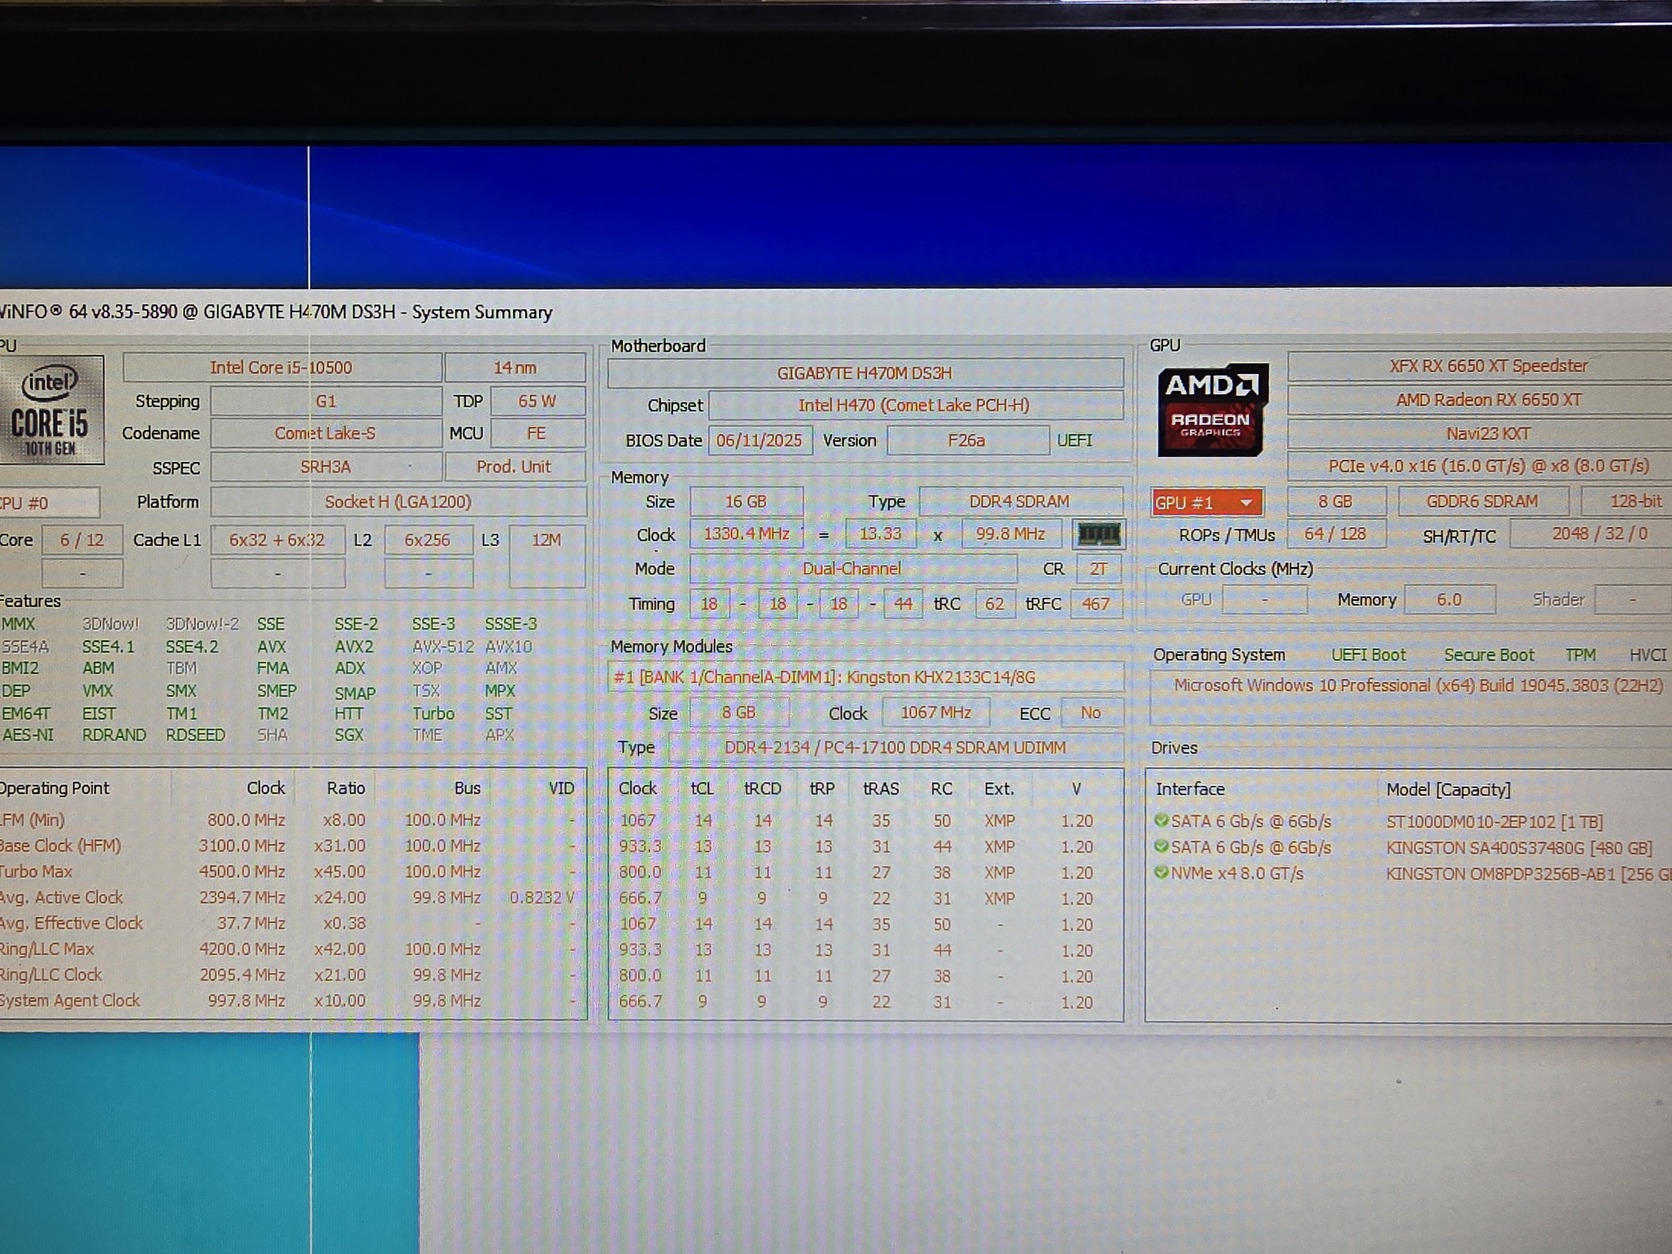Viewport: 1672px width, 1254px height.
Task: Click the 128-bit GPU bus width field
Action: point(1628,501)
